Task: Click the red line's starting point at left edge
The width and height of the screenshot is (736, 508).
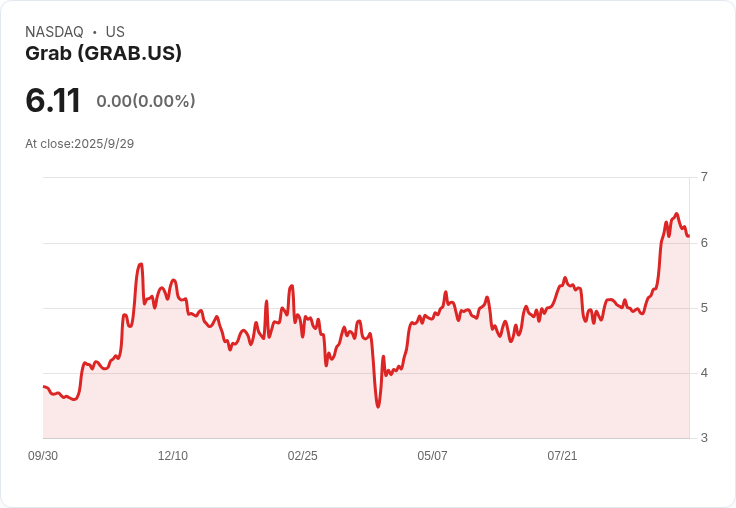Action: click(43, 386)
